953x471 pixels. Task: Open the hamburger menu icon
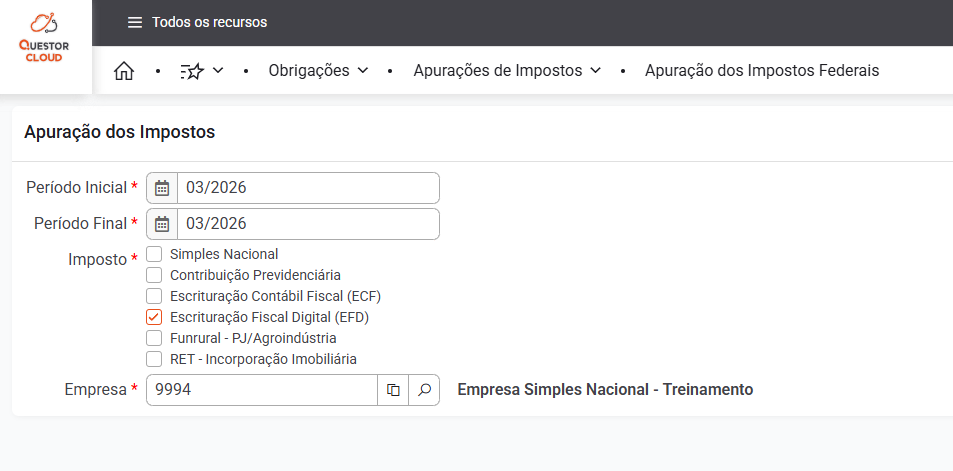pyautogui.click(x=135, y=22)
